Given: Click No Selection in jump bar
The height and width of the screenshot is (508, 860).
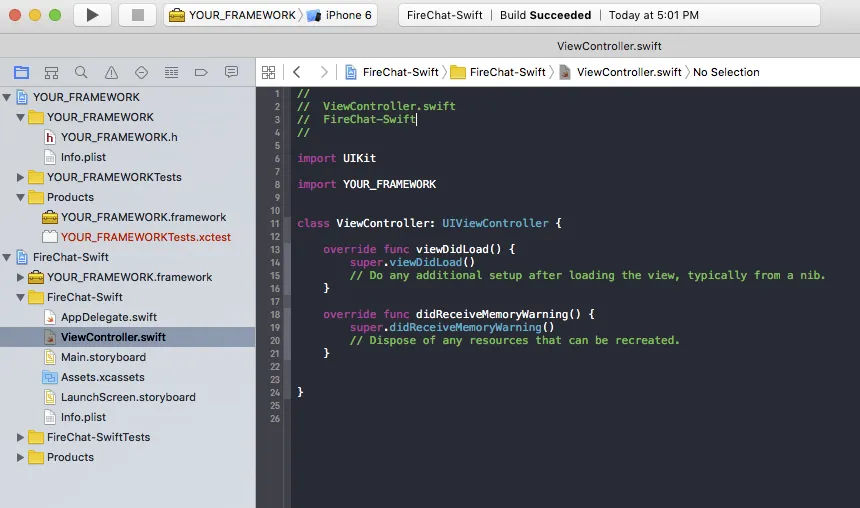Looking at the screenshot, I should 726,72.
